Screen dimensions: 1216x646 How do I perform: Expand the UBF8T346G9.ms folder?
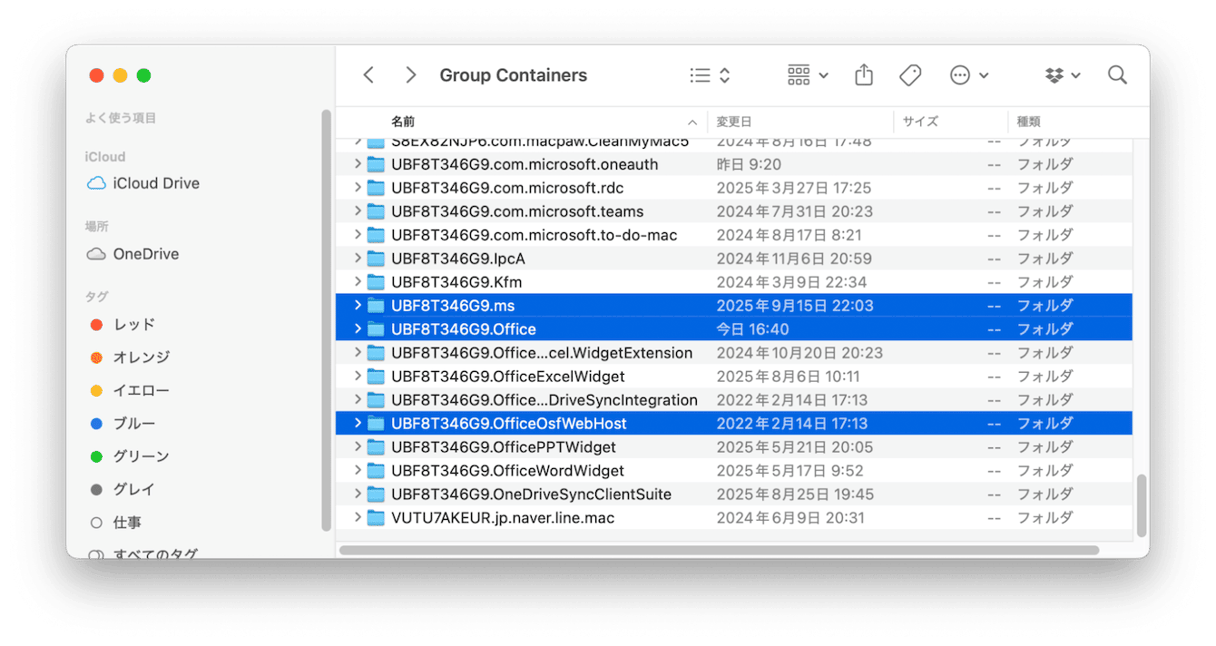[x=358, y=305]
